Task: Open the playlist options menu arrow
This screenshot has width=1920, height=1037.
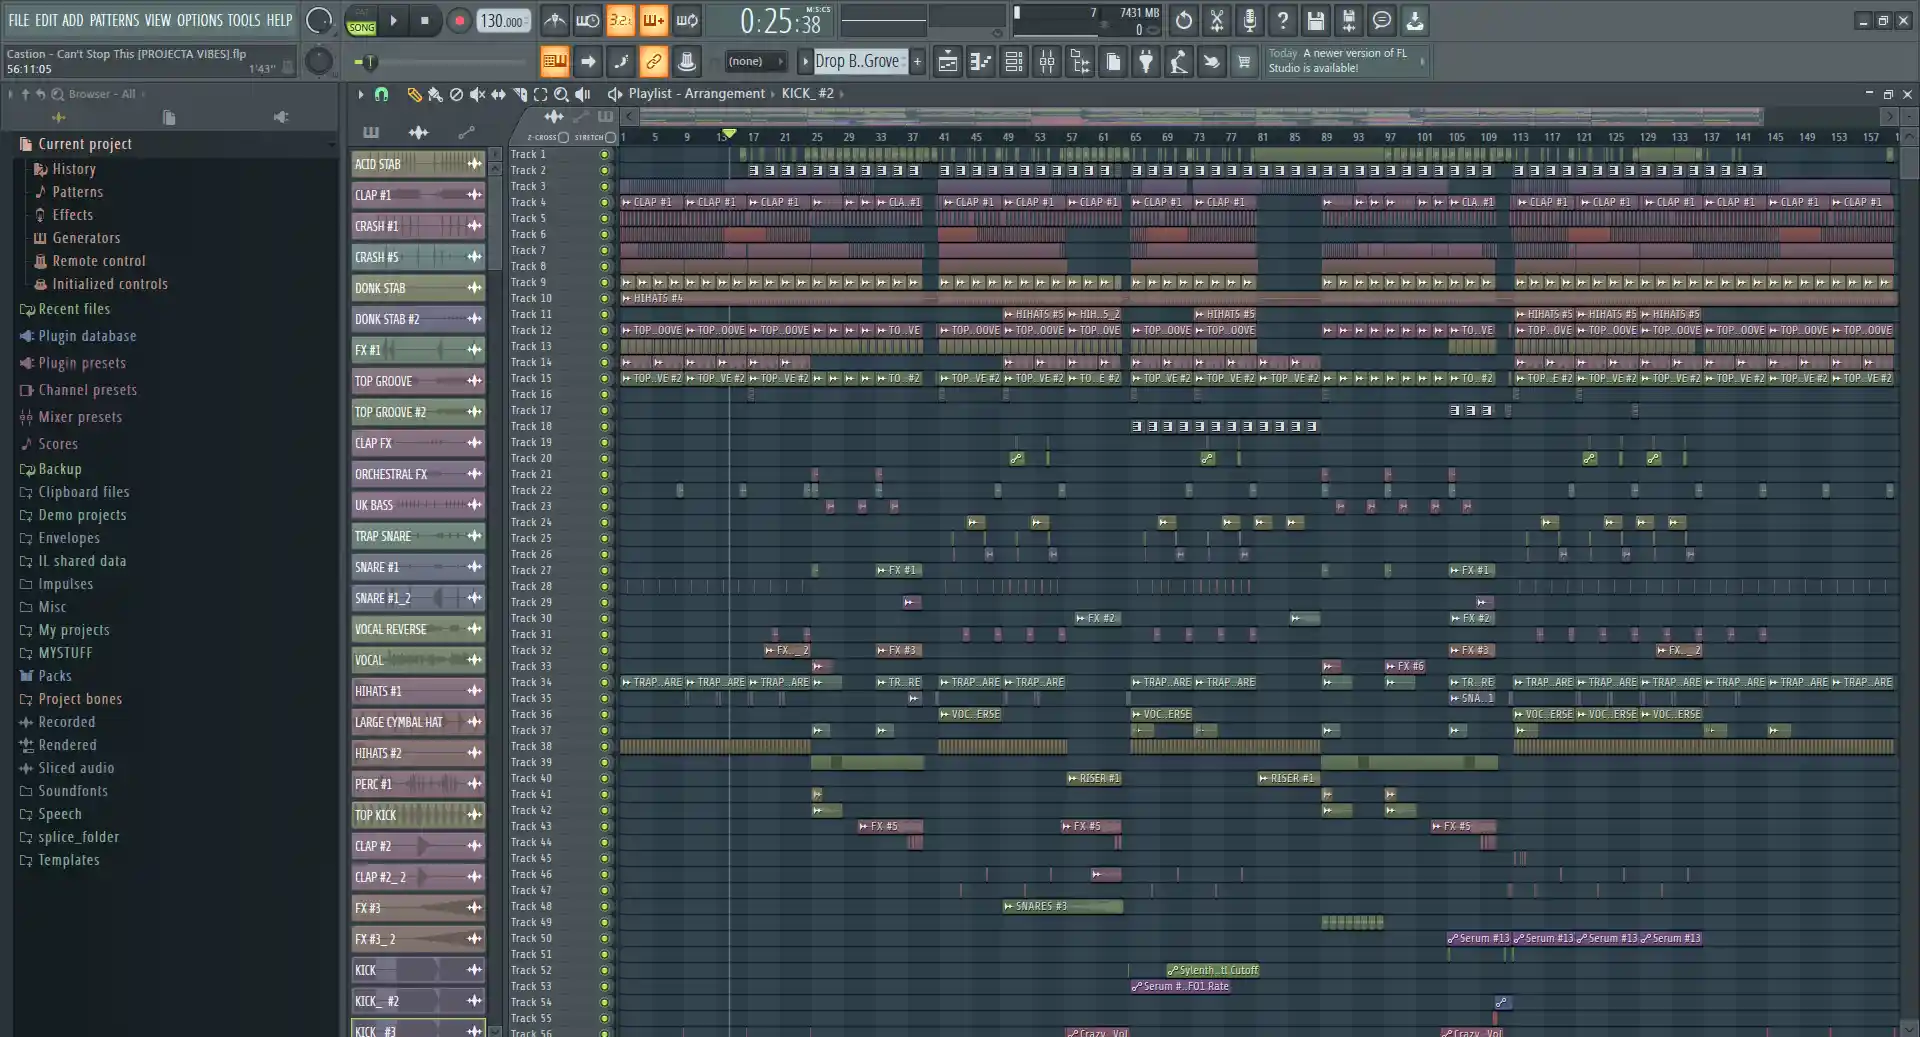Action: click(x=361, y=94)
